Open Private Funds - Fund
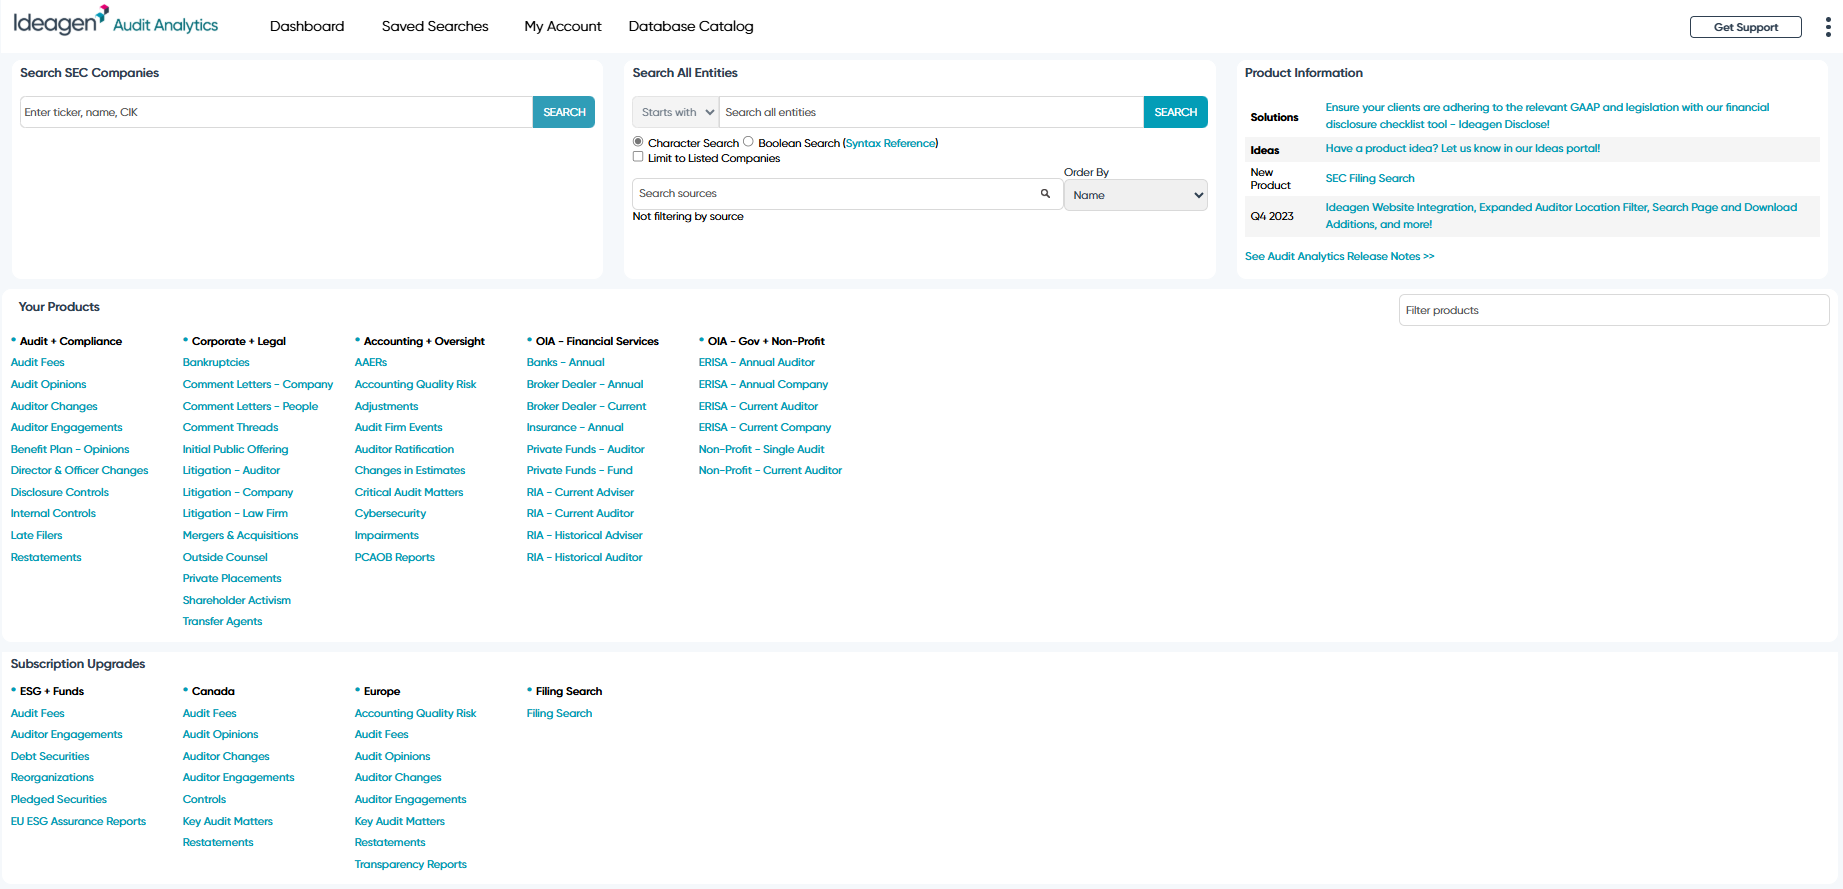 tap(580, 470)
